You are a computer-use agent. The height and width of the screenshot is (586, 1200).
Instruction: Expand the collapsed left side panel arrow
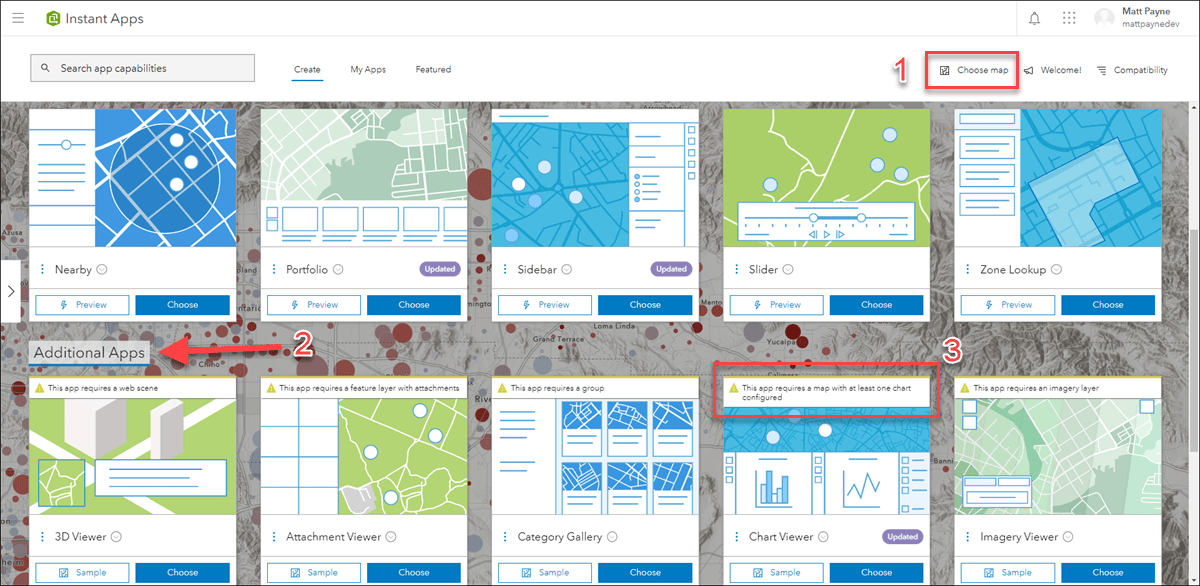click(x=11, y=291)
